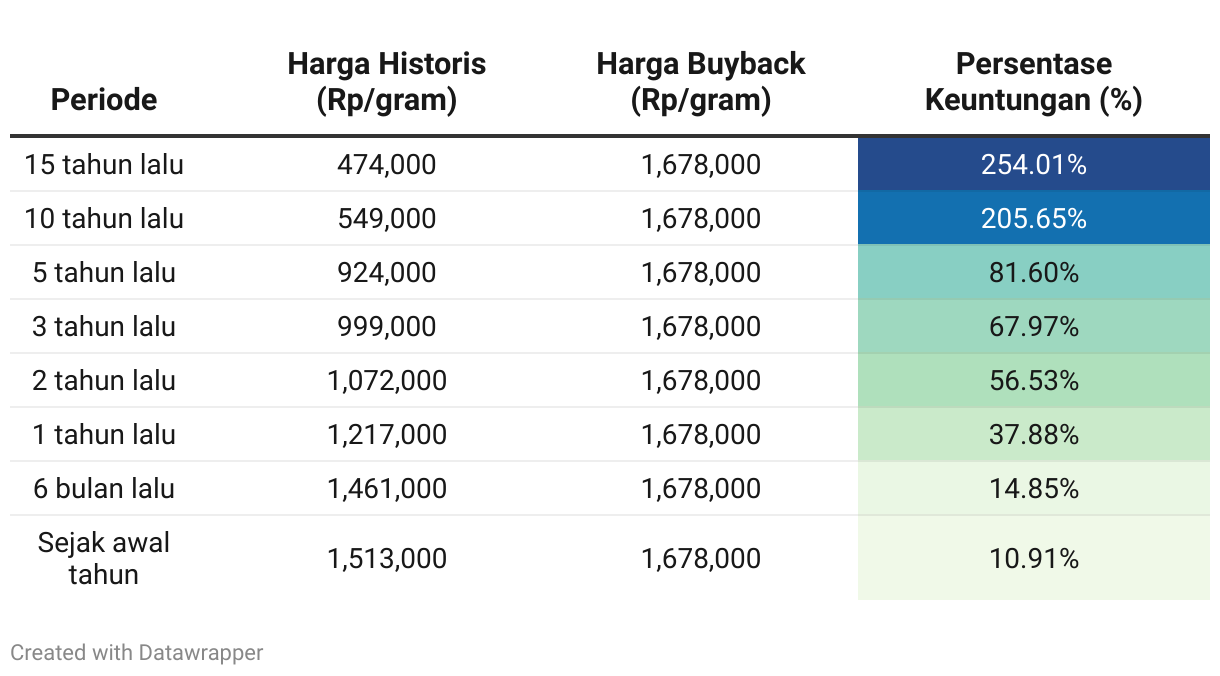Select the 1,217,000 price in 1 tahun row
This screenshot has width=1220, height=676.
pos(387,434)
